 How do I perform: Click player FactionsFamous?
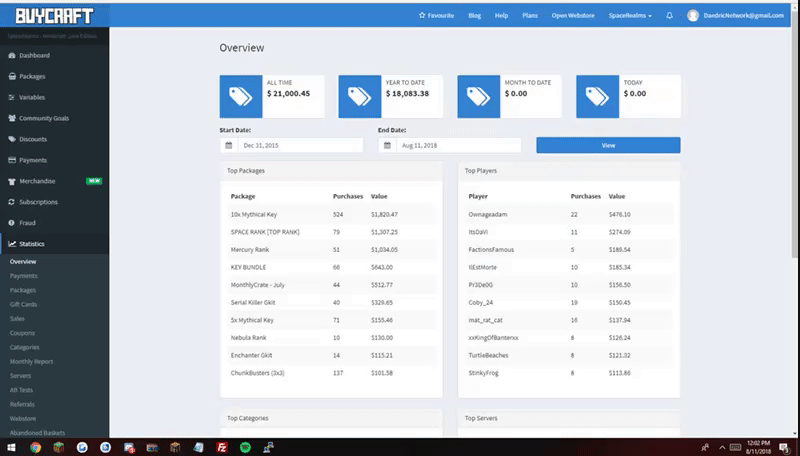click(491, 249)
